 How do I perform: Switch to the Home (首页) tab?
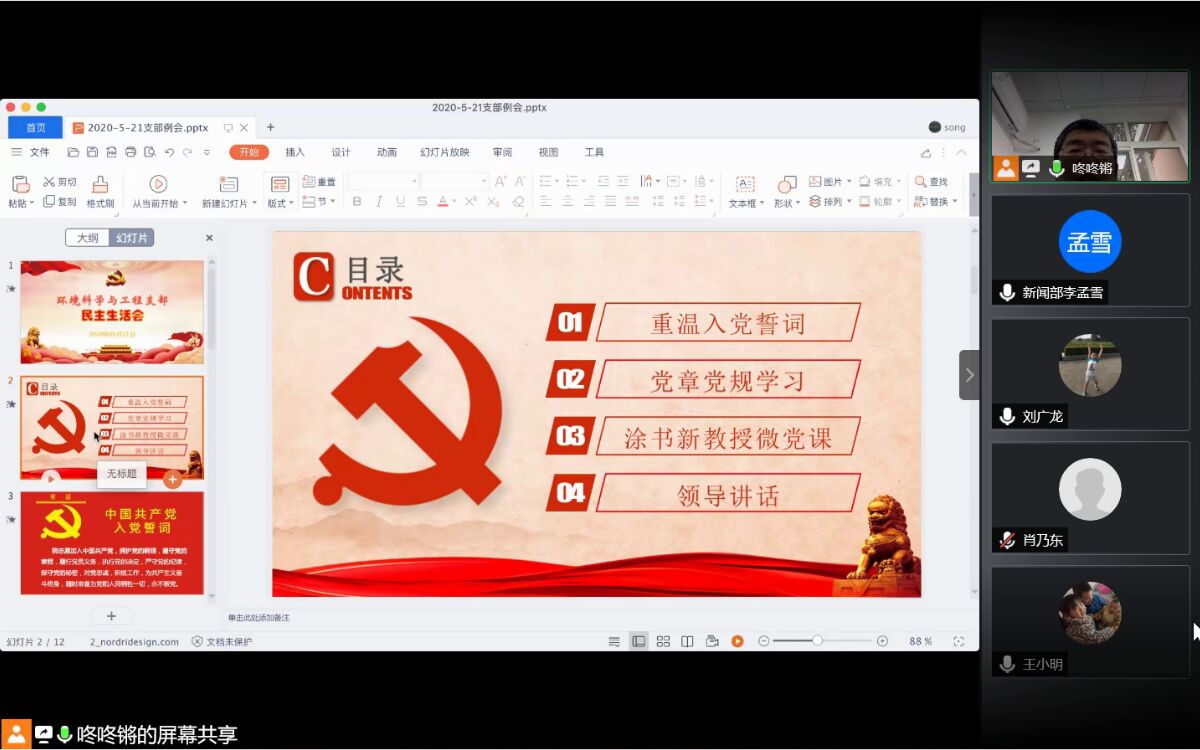pos(36,128)
